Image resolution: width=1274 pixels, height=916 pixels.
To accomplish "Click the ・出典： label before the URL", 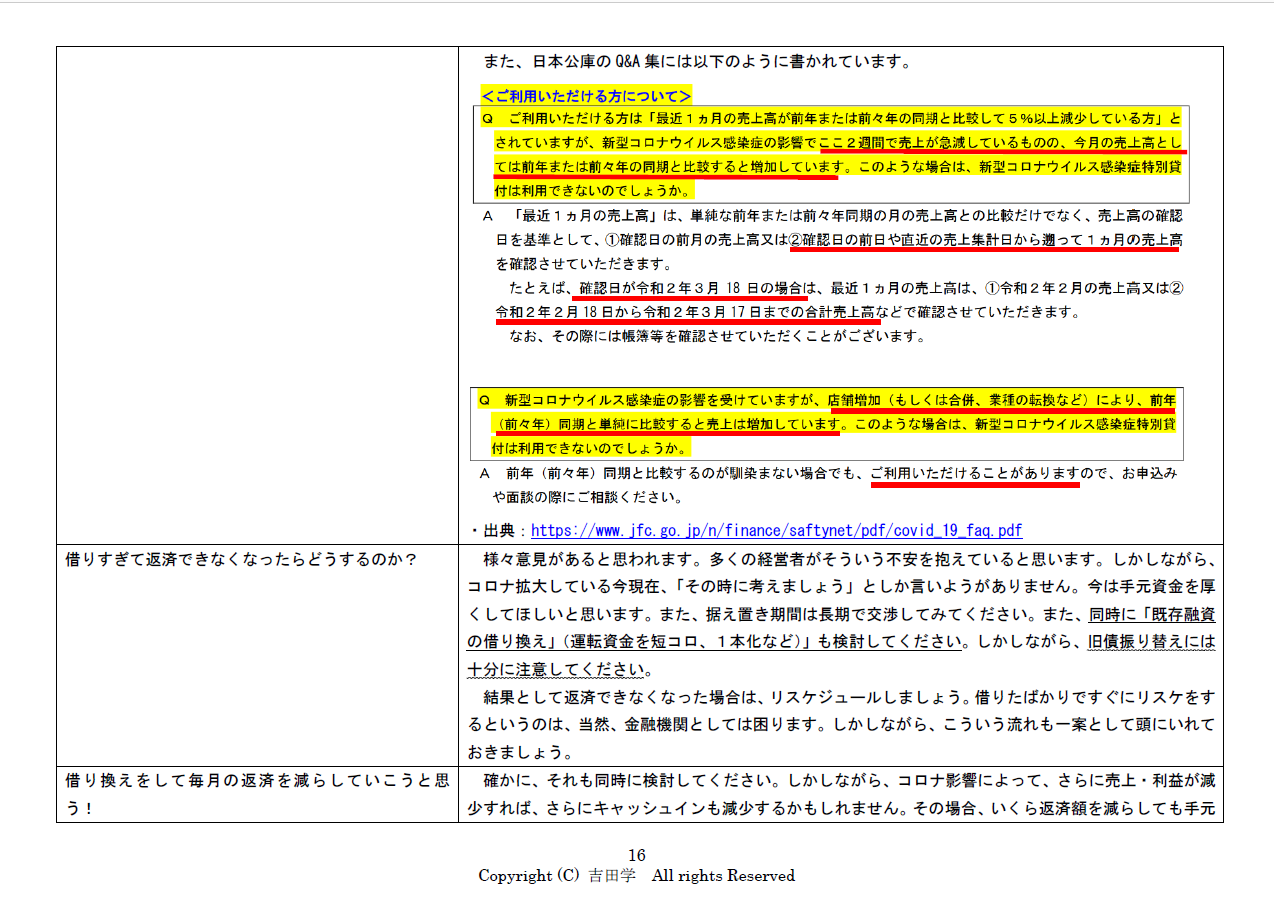I will point(498,531).
